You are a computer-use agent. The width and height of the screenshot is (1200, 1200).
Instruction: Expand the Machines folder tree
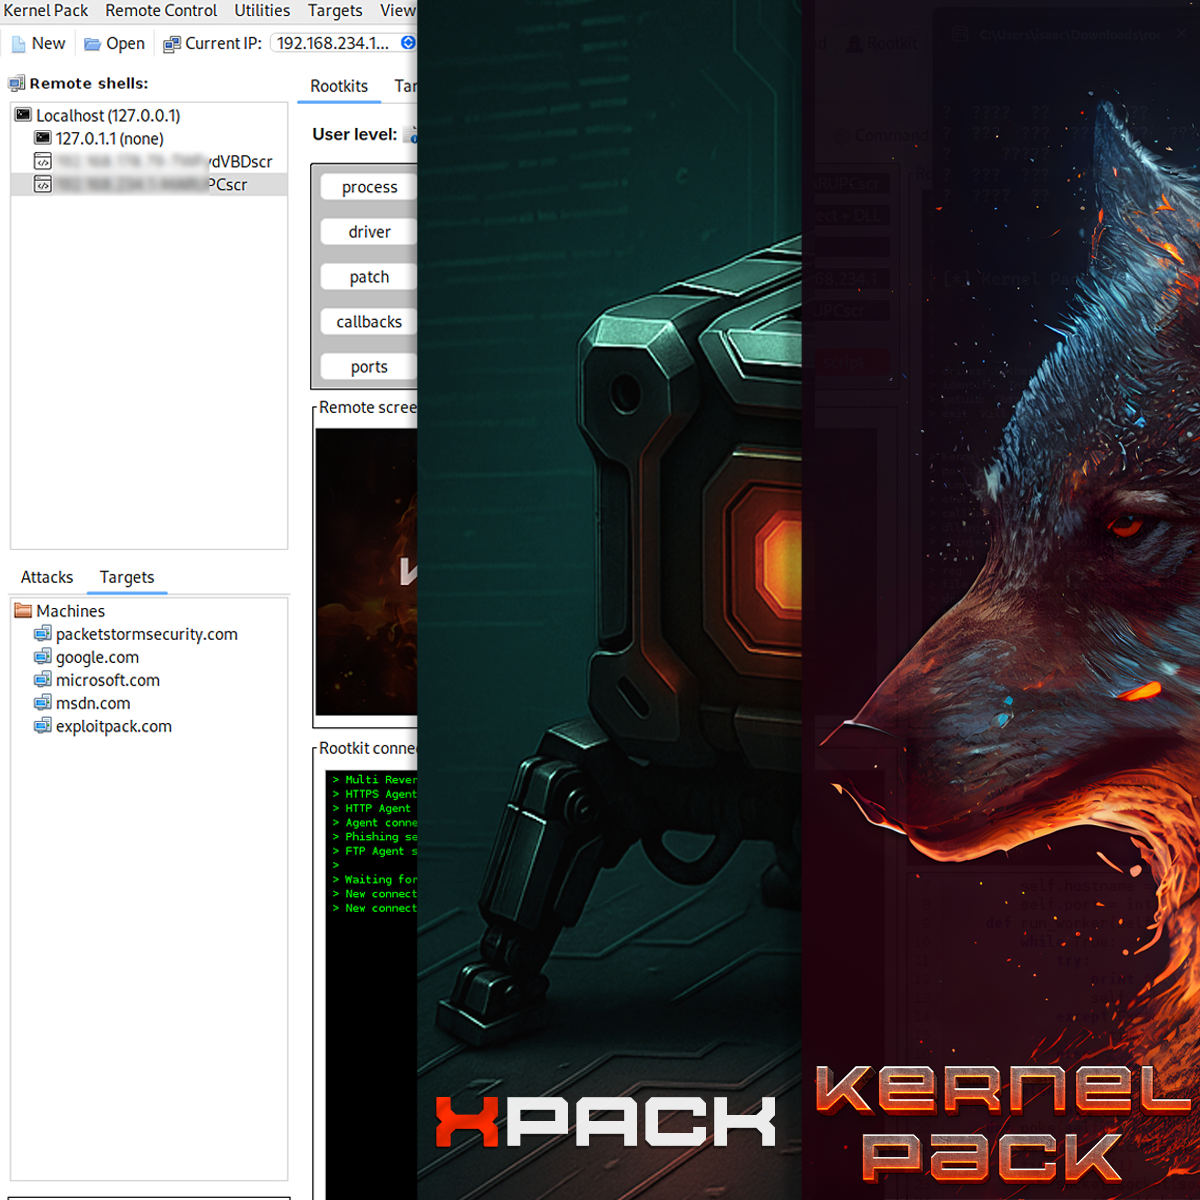[23, 610]
